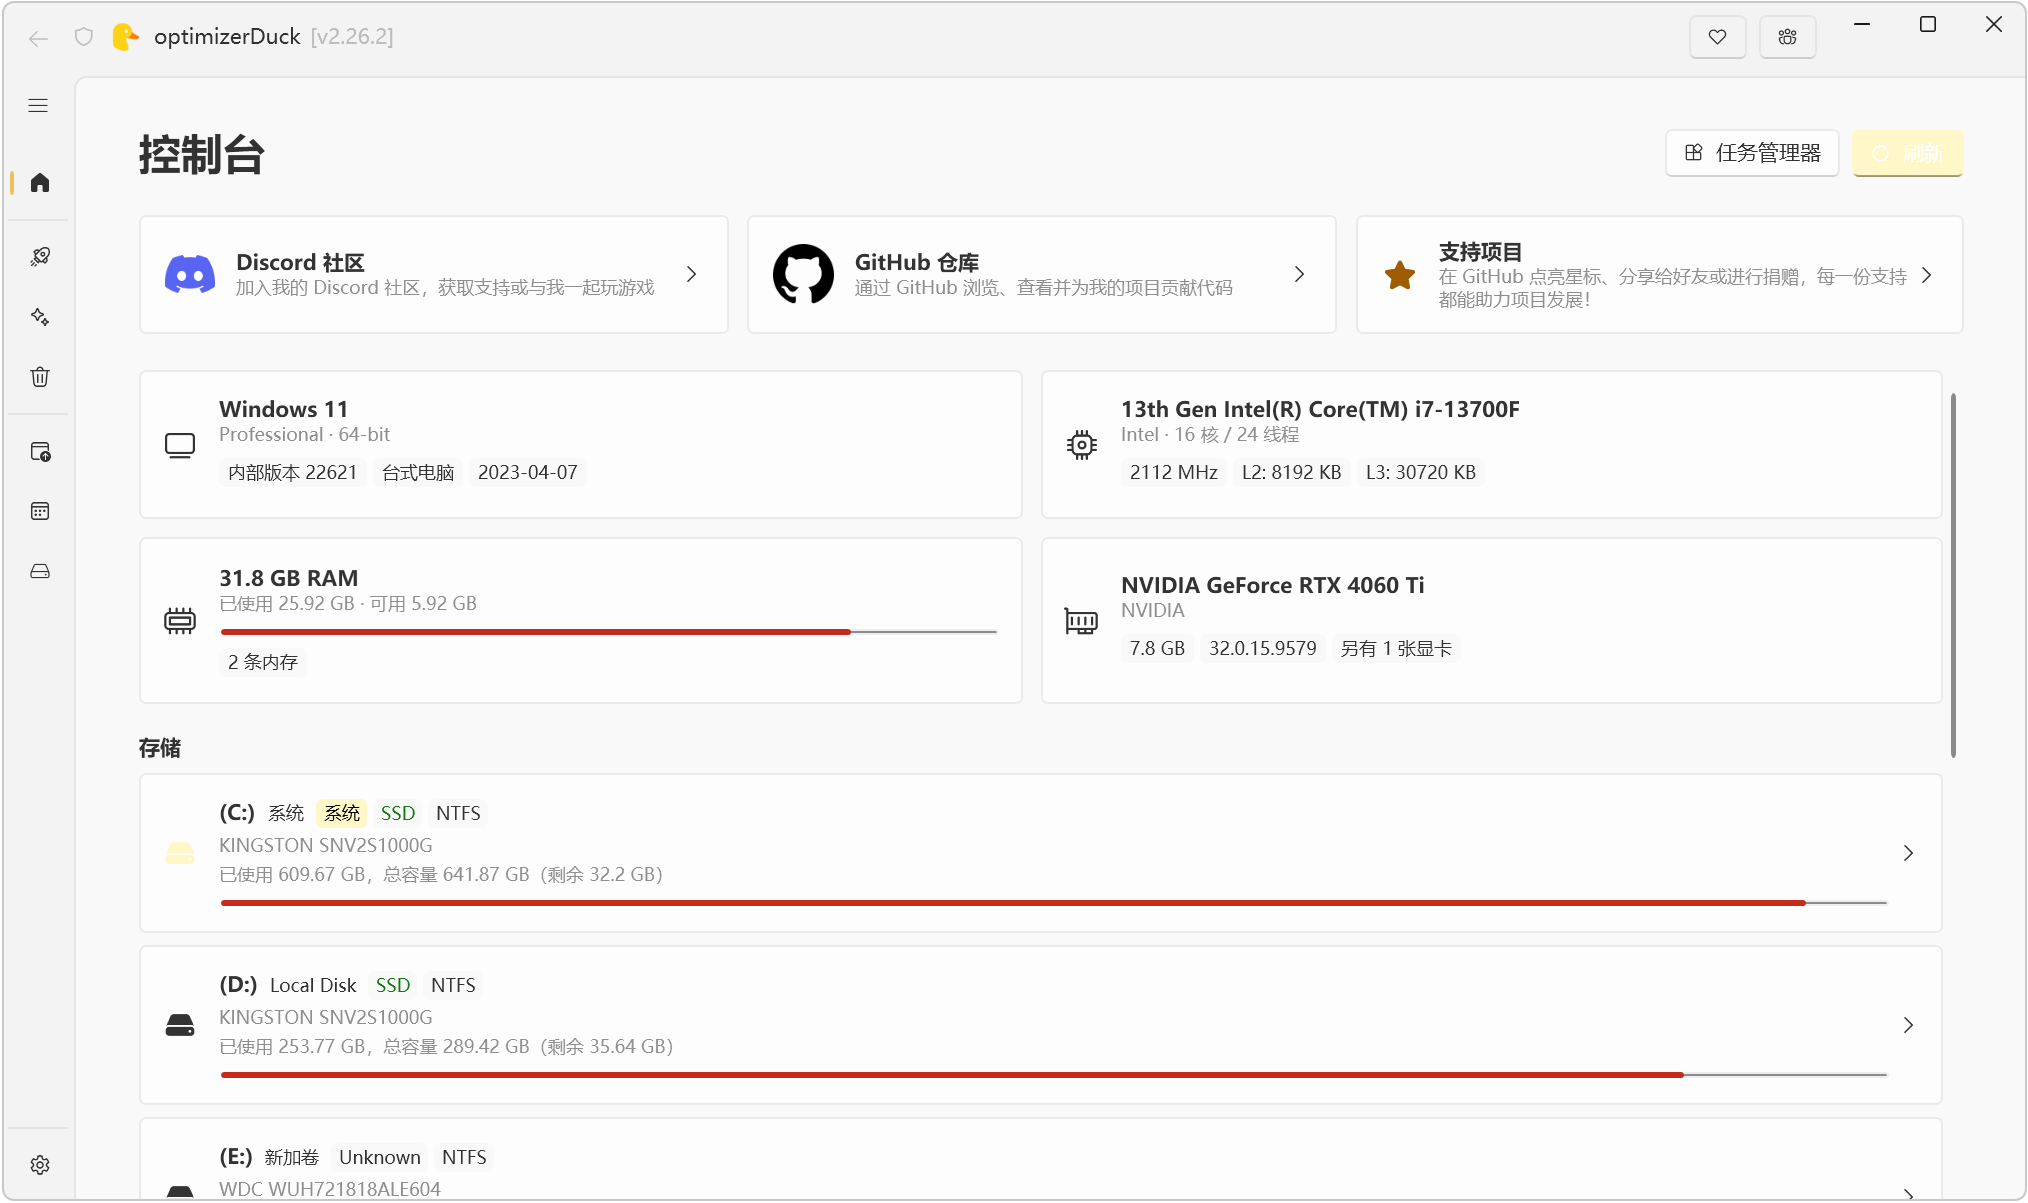Go to the Home dashboard icon

(40, 183)
